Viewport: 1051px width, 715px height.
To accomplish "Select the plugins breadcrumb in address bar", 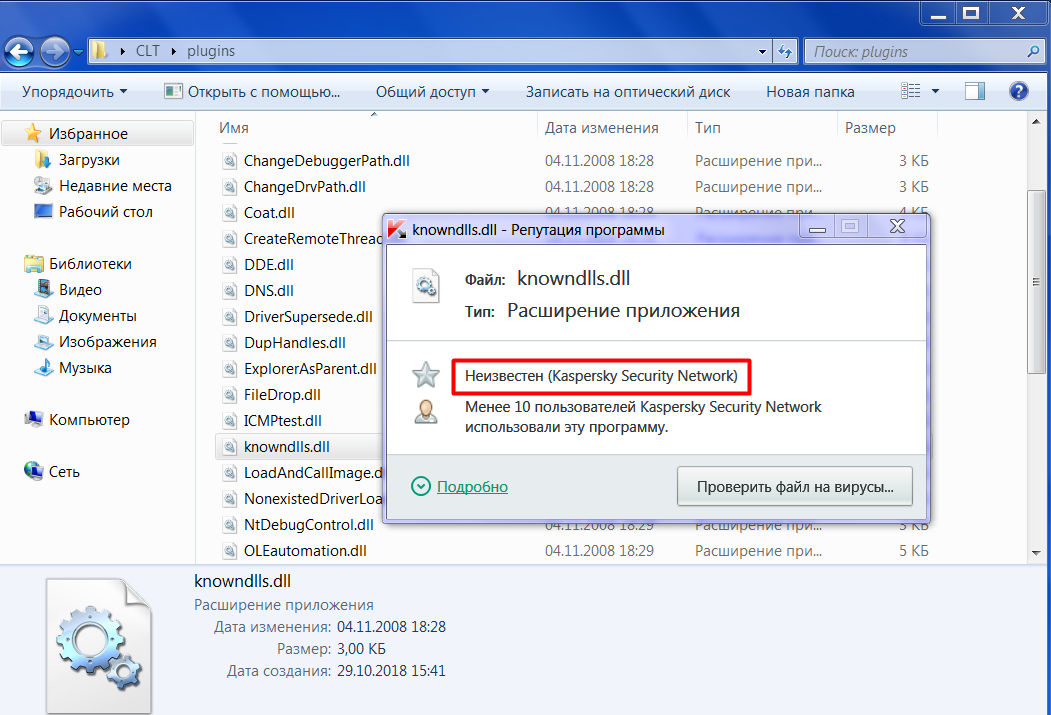I will pyautogui.click(x=211, y=51).
